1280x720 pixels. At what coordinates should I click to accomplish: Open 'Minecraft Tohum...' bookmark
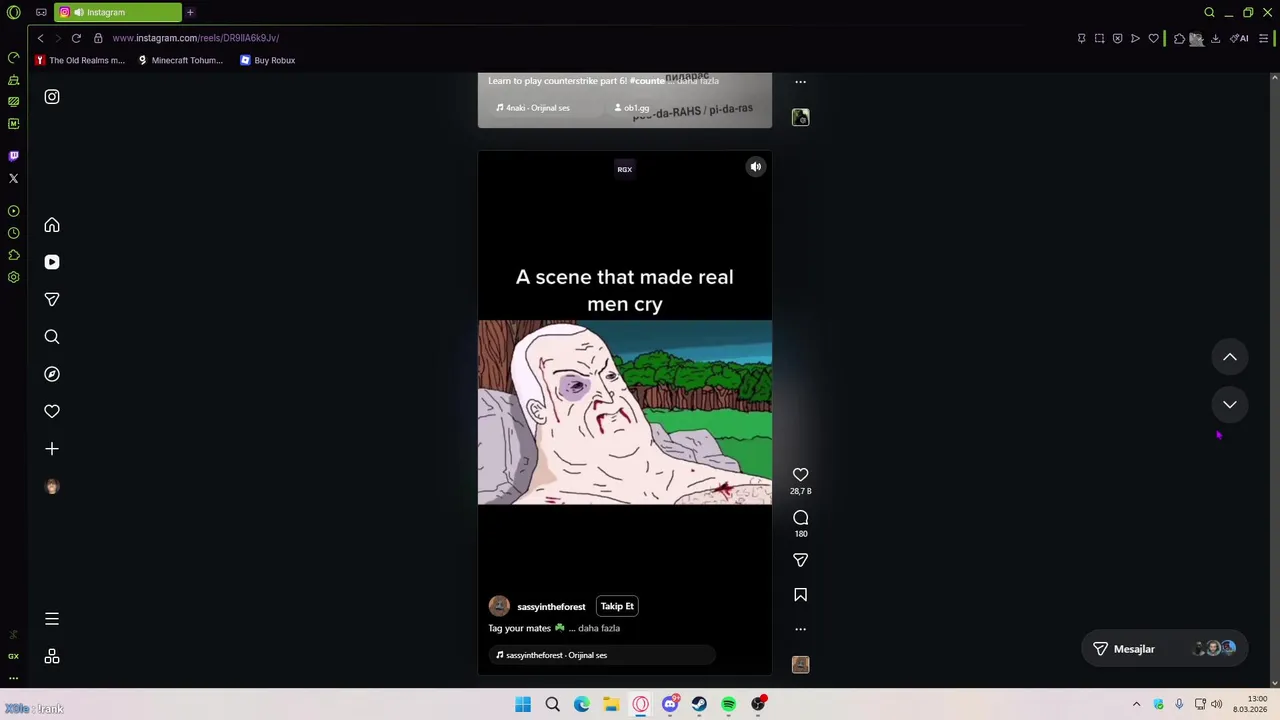(x=180, y=60)
